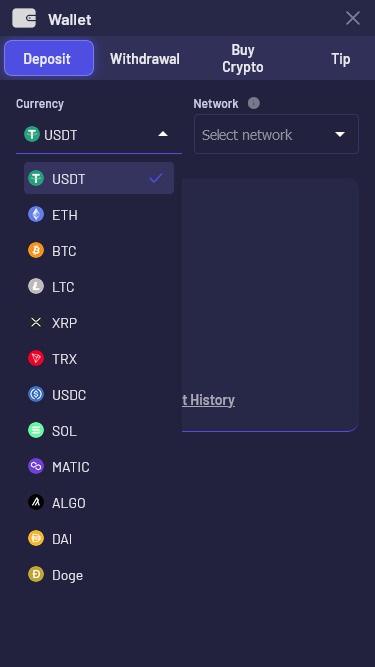Click the Network info icon

pyautogui.click(x=254, y=103)
